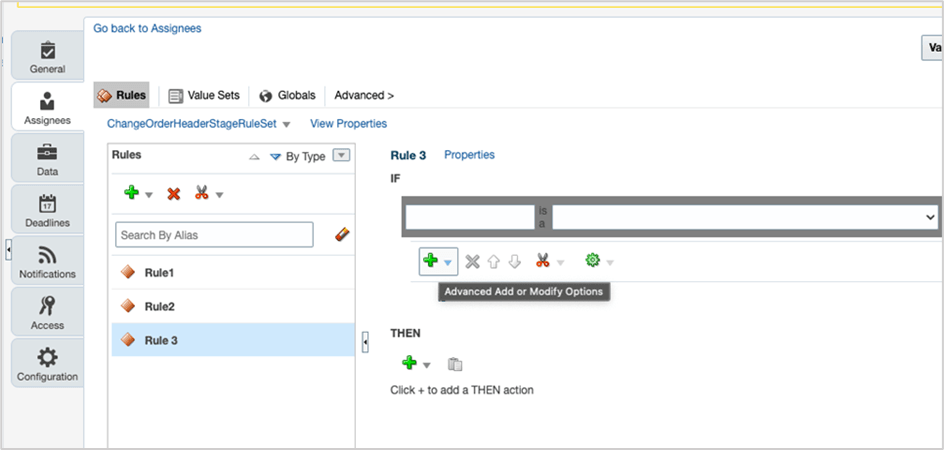This screenshot has width=944, height=450.
Task: Click the scissors cut icon in Rules list toolbar
Action: (202, 193)
